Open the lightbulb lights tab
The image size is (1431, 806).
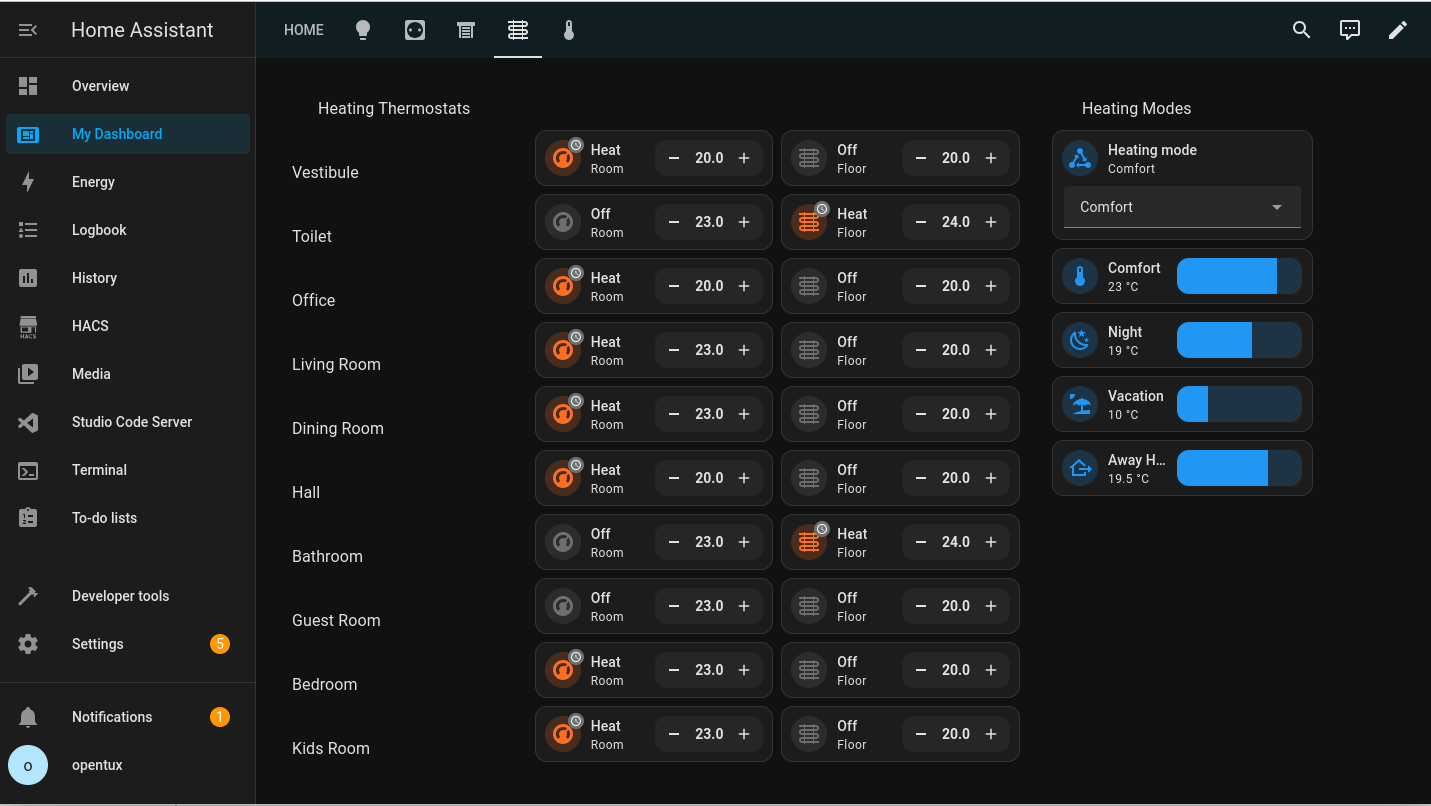pyautogui.click(x=363, y=30)
